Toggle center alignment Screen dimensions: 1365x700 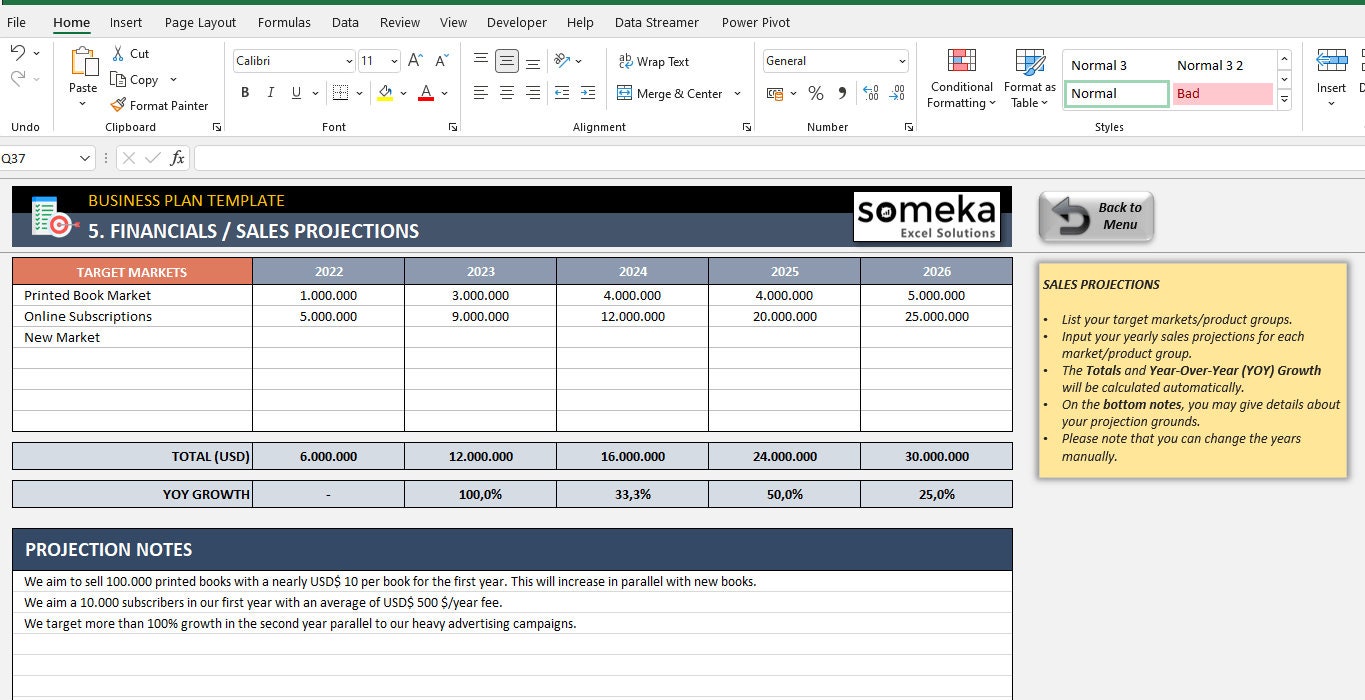pyautogui.click(x=506, y=93)
